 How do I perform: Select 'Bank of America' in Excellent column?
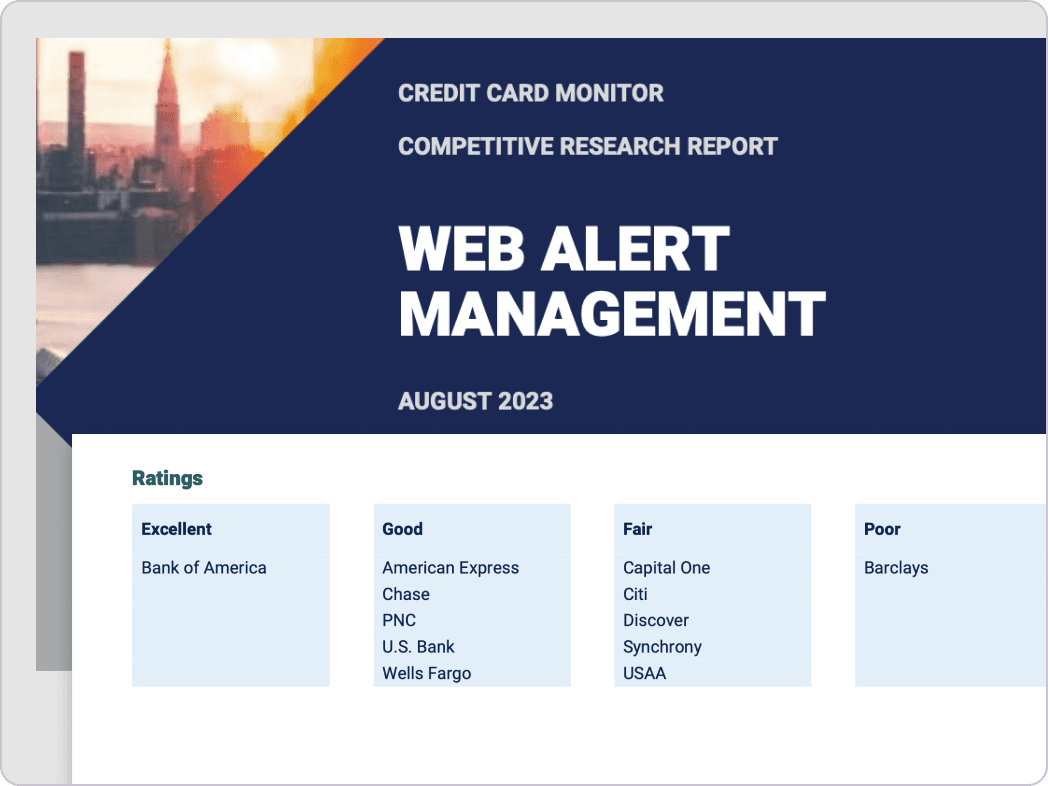[x=204, y=567]
